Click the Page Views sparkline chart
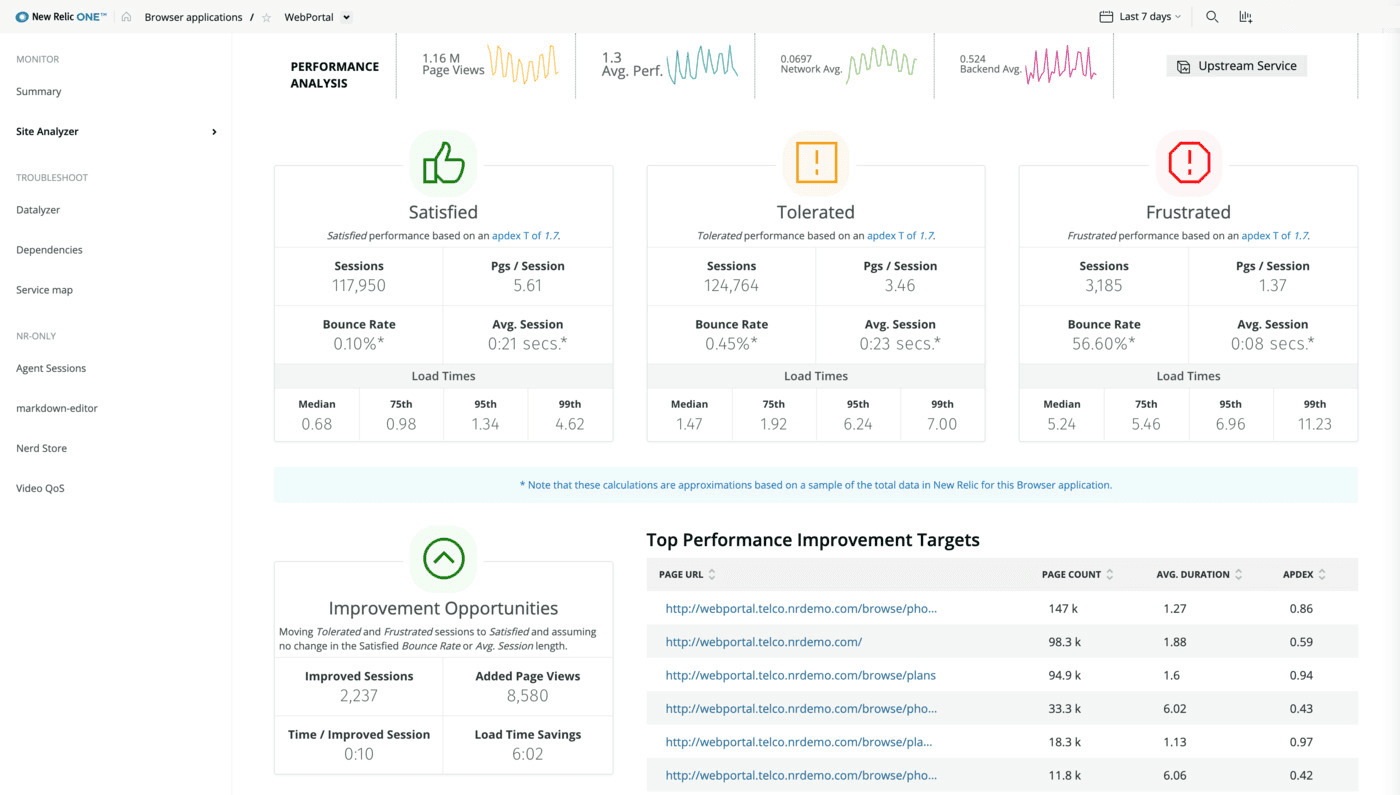Viewport: 1400px width, 795px height. [x=520, y=66]
